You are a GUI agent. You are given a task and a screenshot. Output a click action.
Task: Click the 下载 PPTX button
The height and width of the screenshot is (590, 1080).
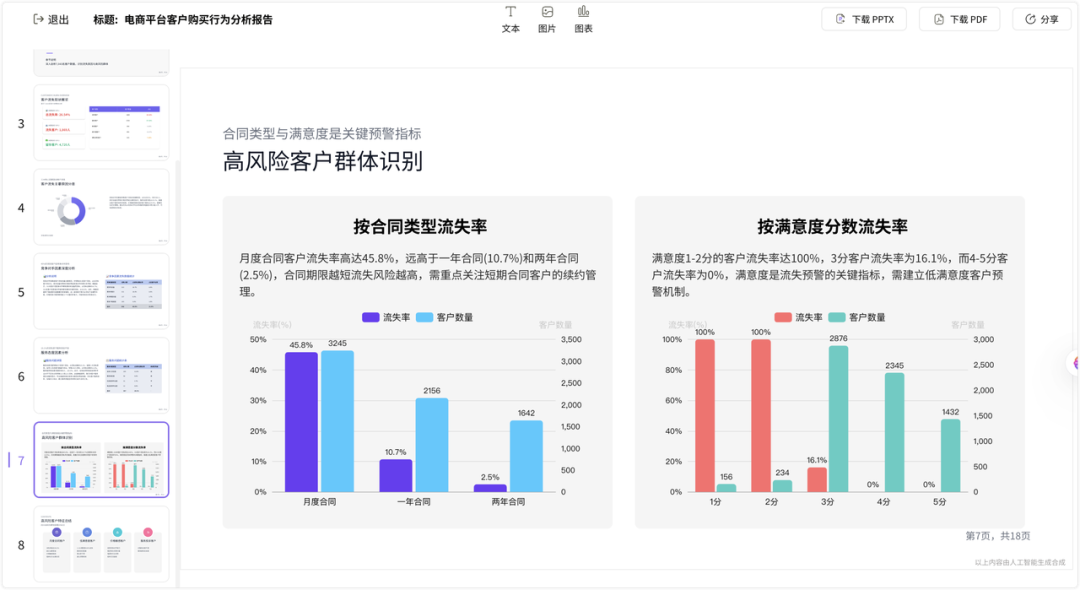[862, 18]
